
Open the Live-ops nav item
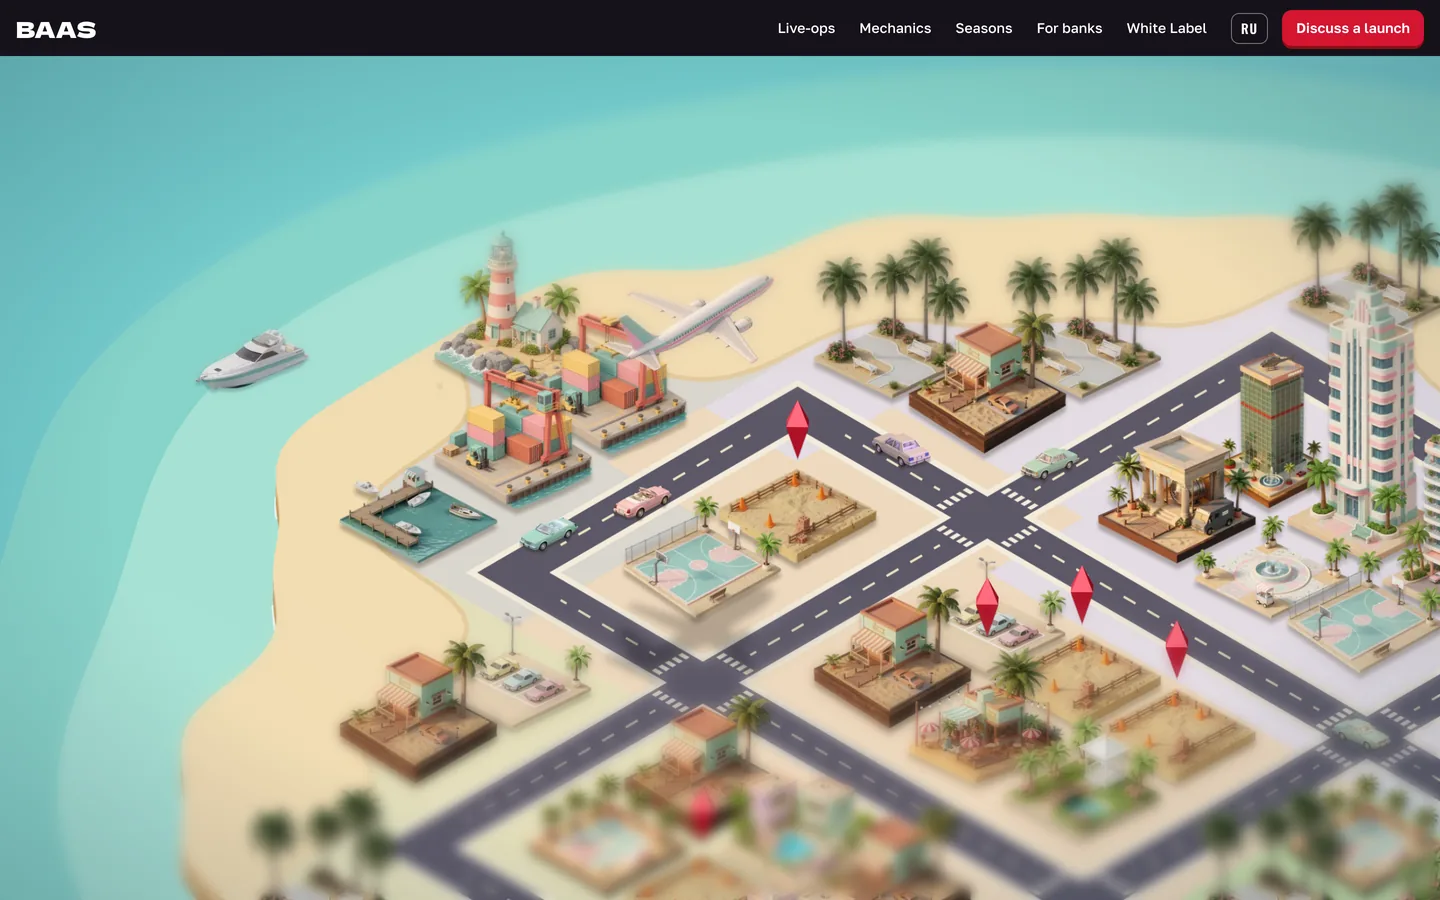pos(806,28)
